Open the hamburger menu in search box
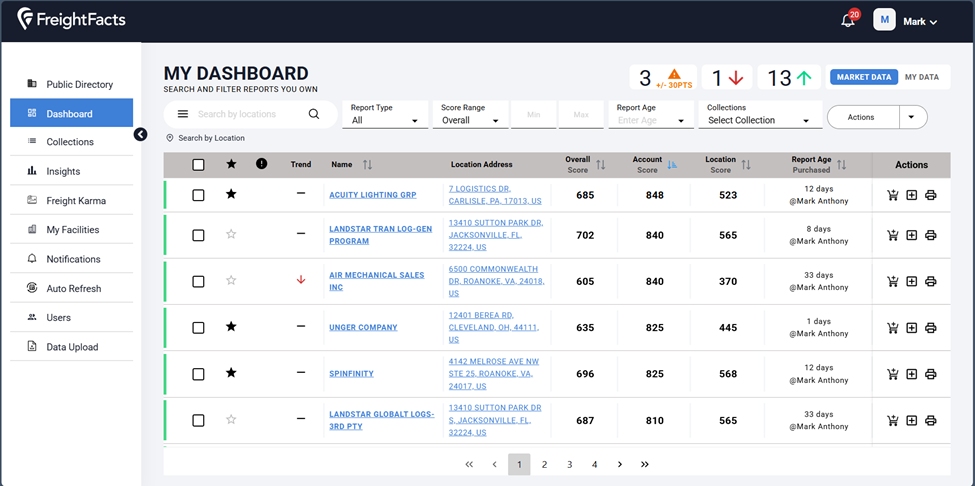Screen dimensions: 975x486 click(x=183, y=114)
